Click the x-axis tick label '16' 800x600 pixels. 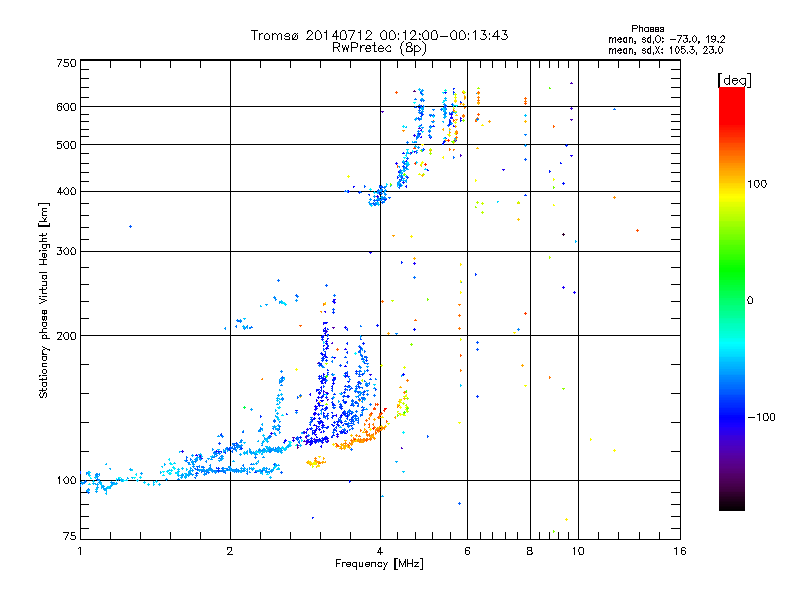pyautogui.click(x=680, y=551)
